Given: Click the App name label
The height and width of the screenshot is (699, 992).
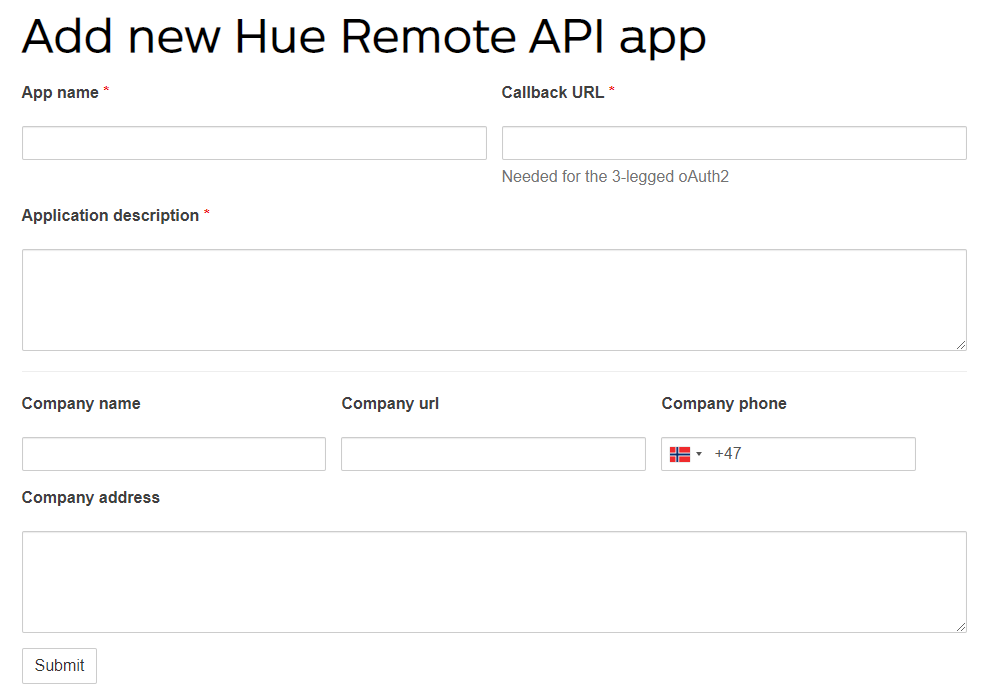Looking at the screenshot, I should coord(60,92).
